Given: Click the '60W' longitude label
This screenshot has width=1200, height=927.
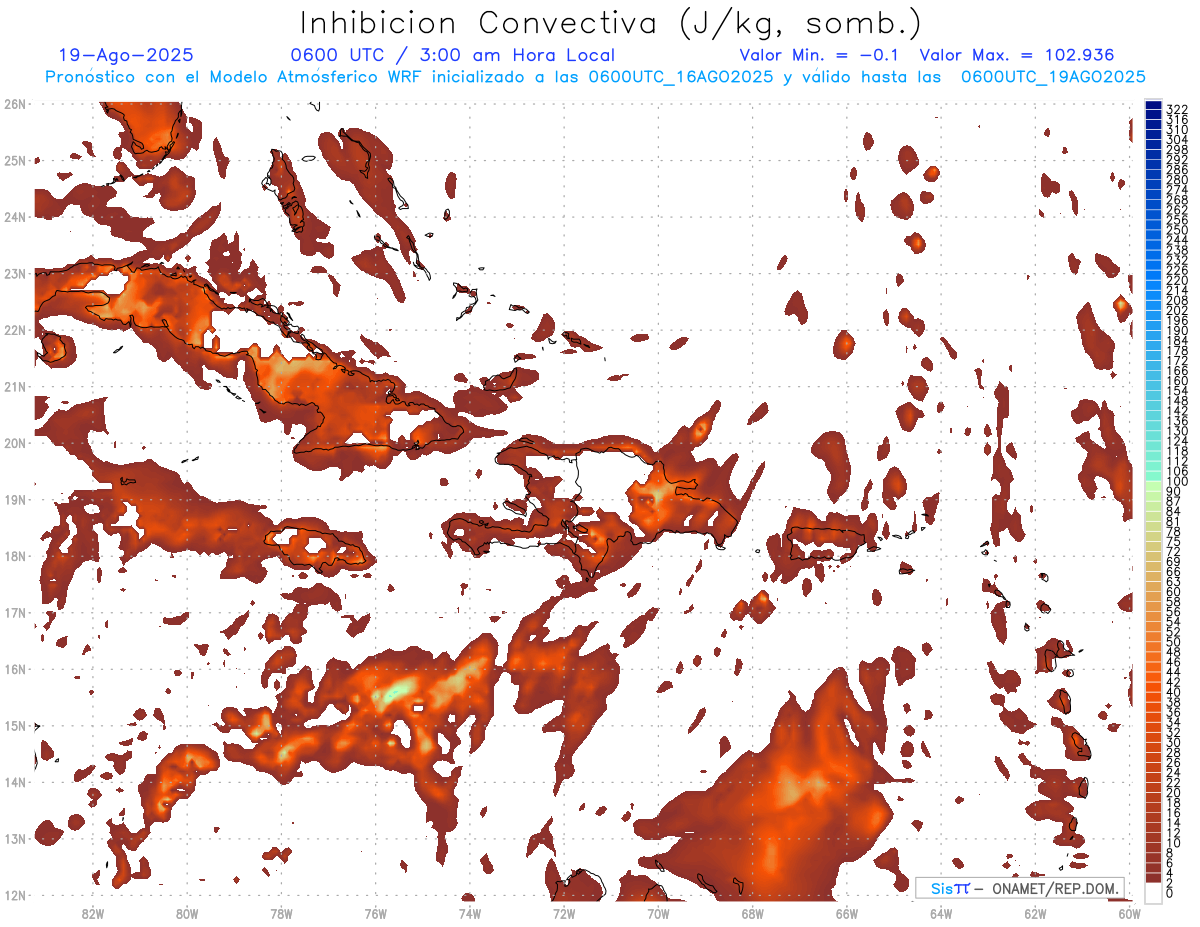Looking at the screenshot, I should tap(1129, 913).
